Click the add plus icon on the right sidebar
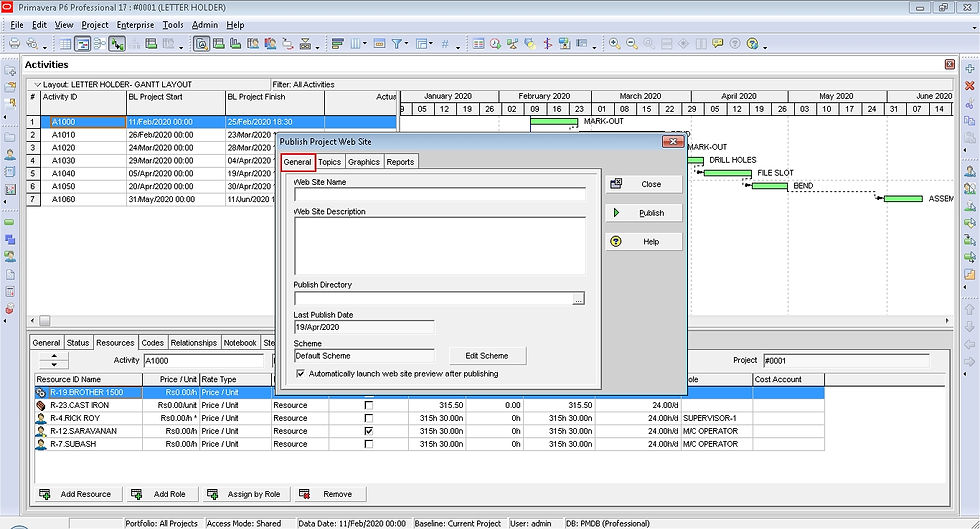The image size is (980, 529). [x=969, y=69]
